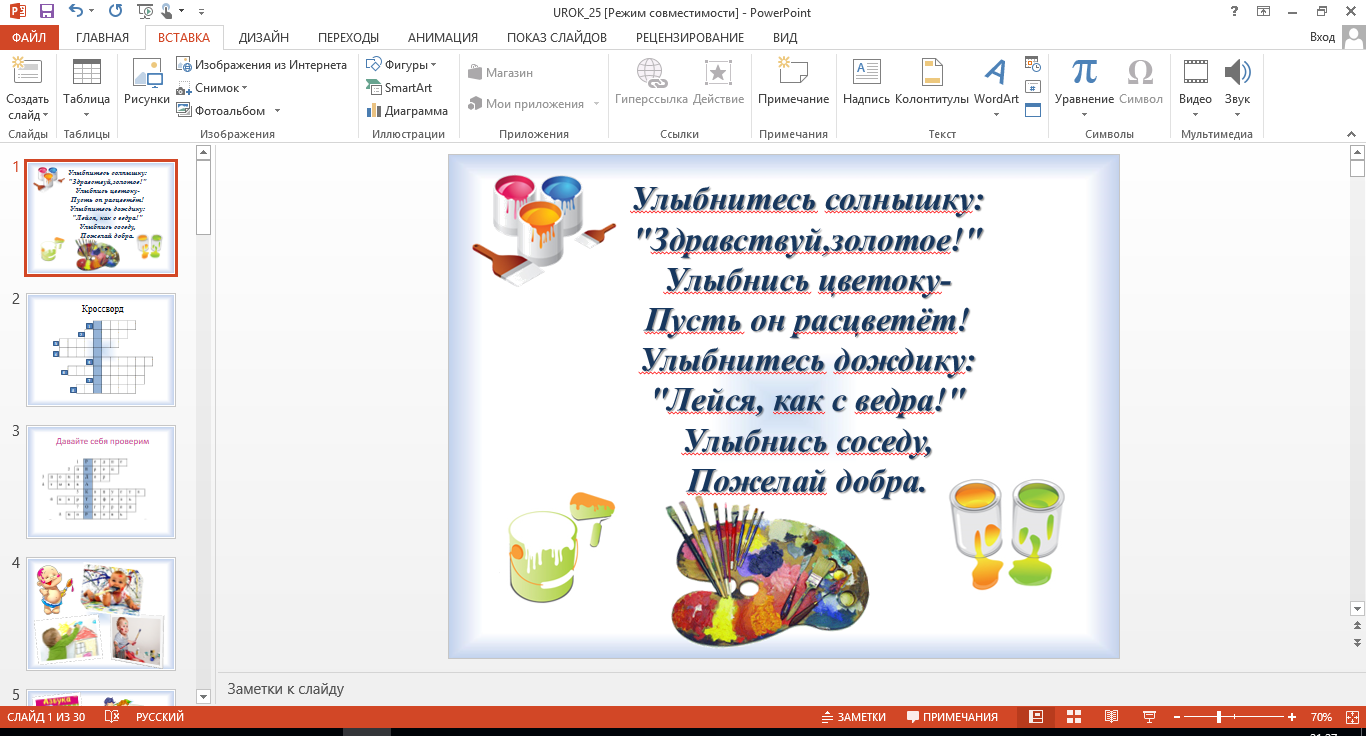Switch to АНИМАЦИЯ tab

tap(443, 38)
